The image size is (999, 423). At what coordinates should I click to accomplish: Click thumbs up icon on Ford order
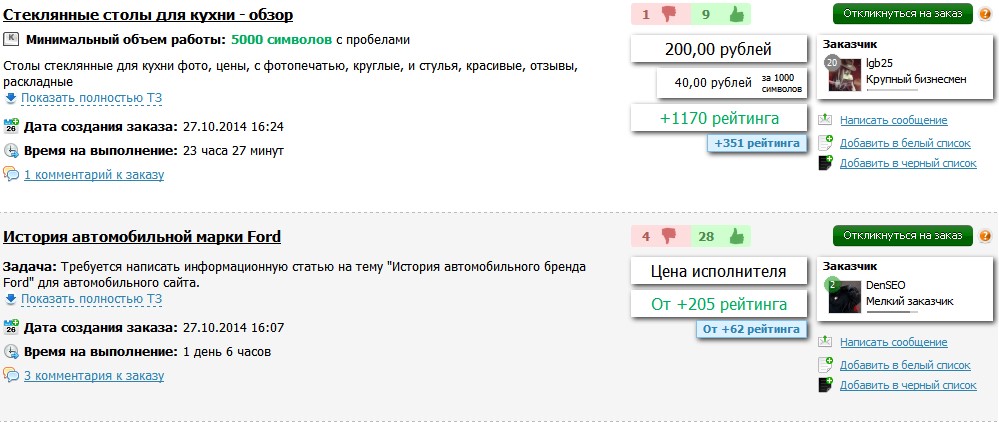pos(736,237)
